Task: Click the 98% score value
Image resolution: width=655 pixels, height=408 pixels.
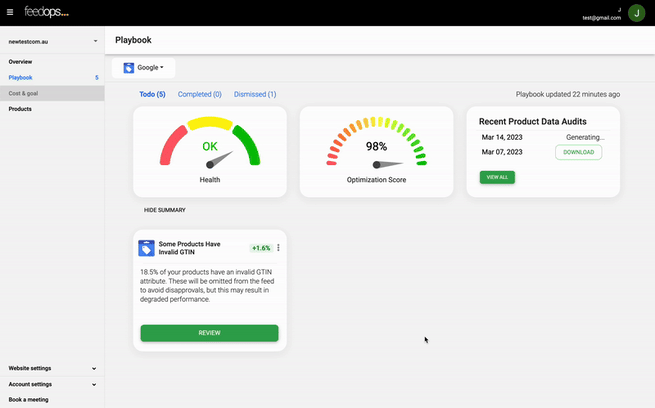Action: [376, 147]
